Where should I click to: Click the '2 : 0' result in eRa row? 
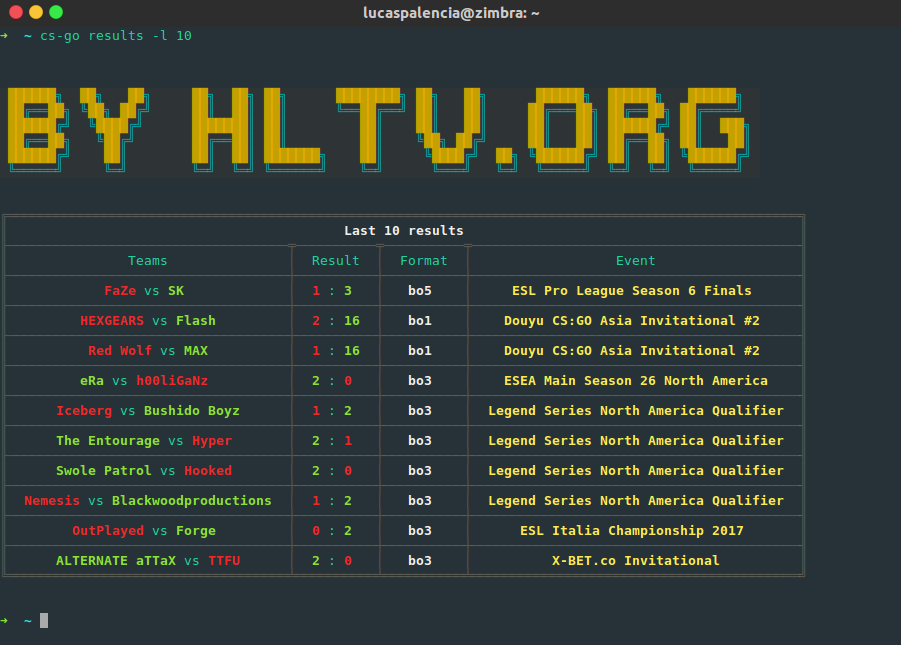(x=332, y=380)
